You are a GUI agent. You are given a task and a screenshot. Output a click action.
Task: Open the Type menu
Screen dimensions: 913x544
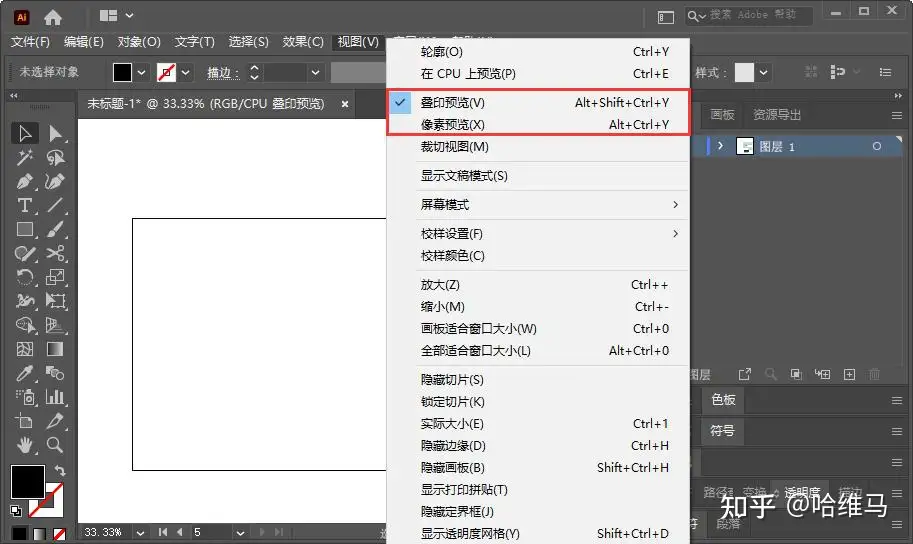click(x=194, y=42)
